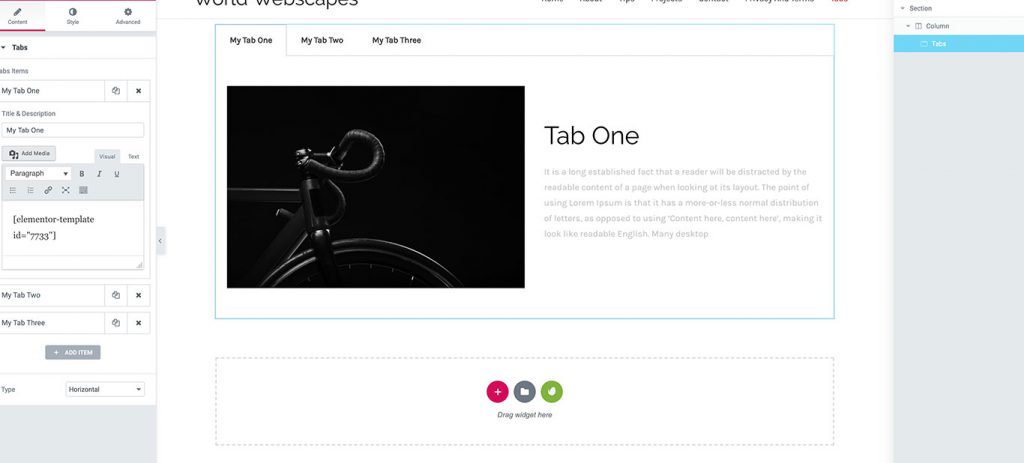Click inside the elementor-template shortcode text area

pos(72,229)
